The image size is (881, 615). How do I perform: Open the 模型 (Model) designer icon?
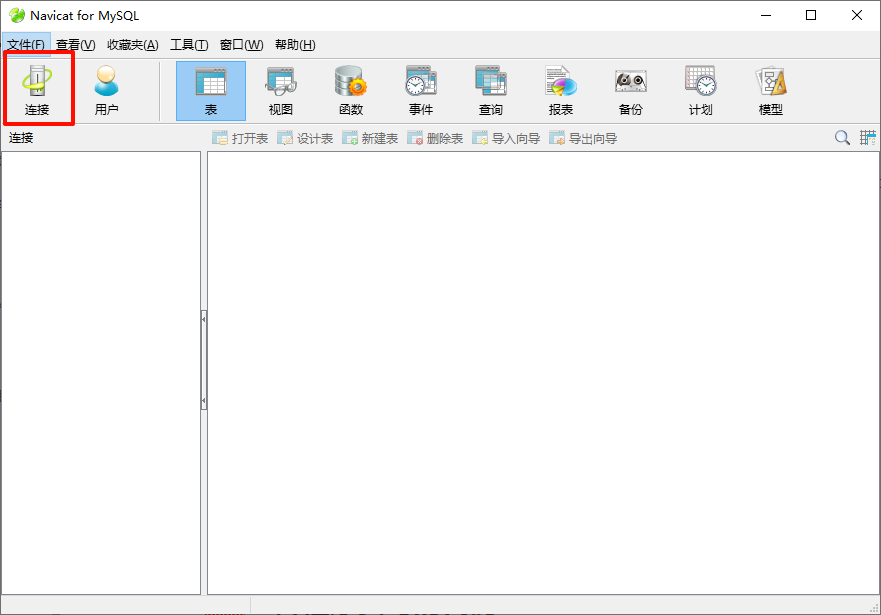pos(770,90)
